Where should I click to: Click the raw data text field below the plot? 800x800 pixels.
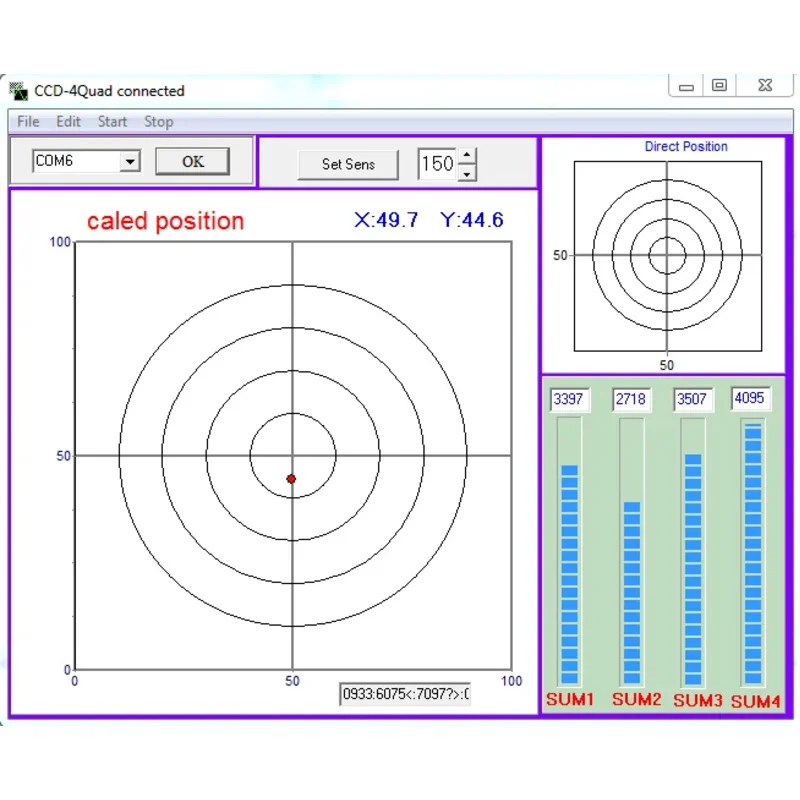(405, 694)
